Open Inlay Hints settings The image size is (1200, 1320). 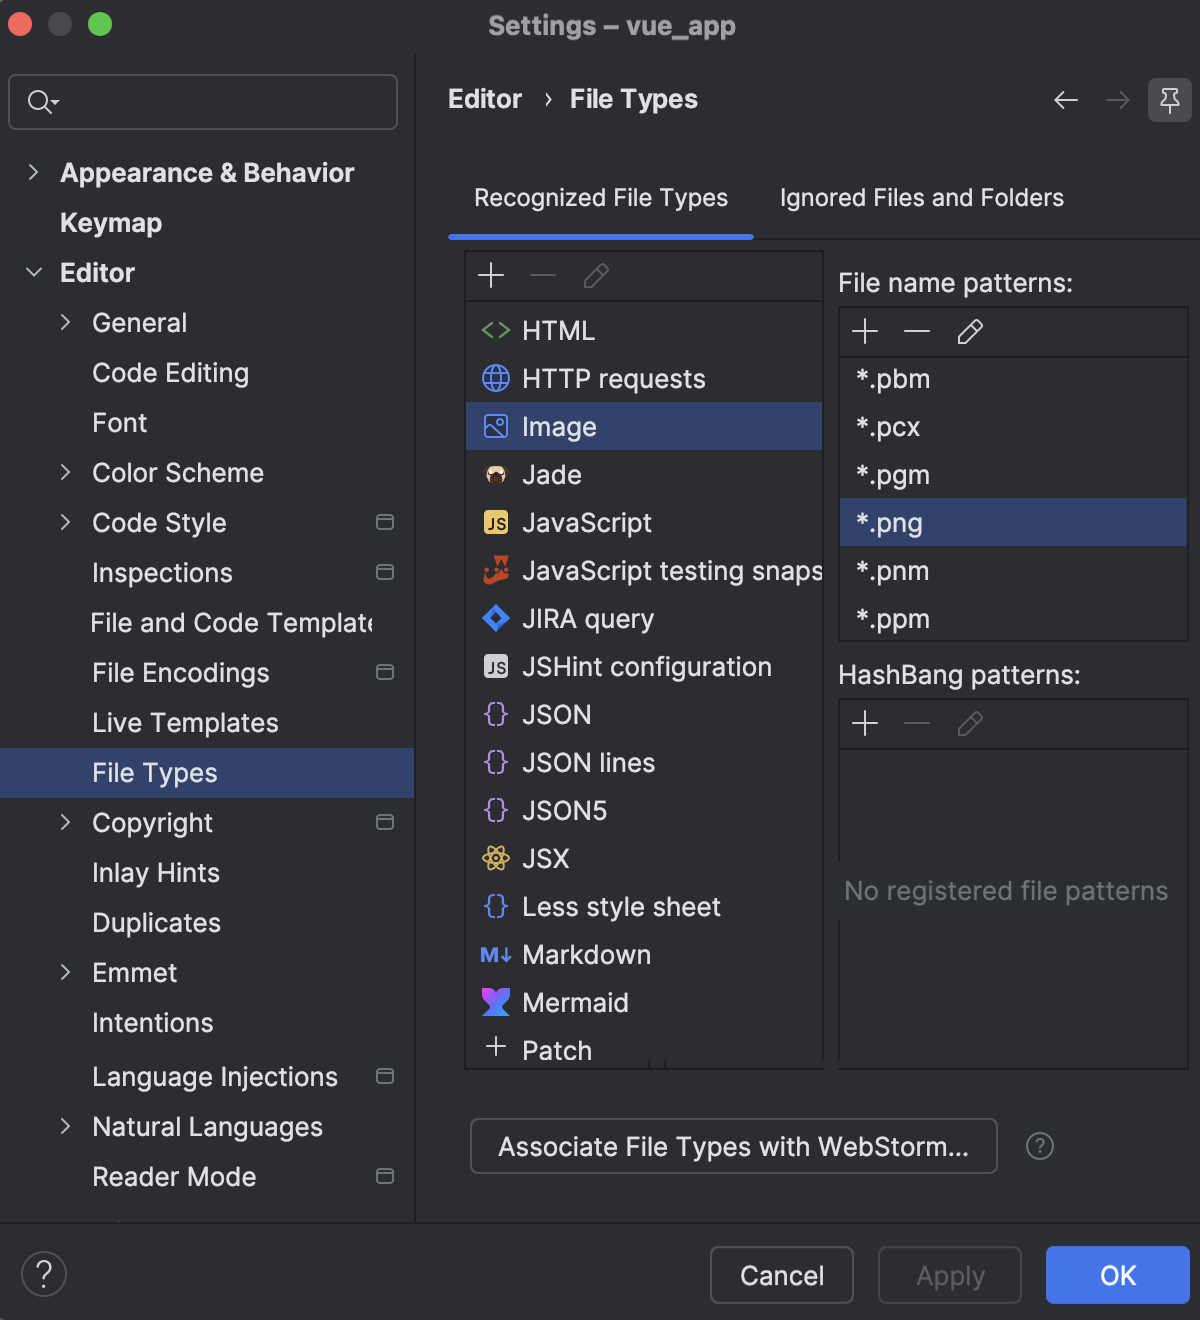click(x=156, y=873)
